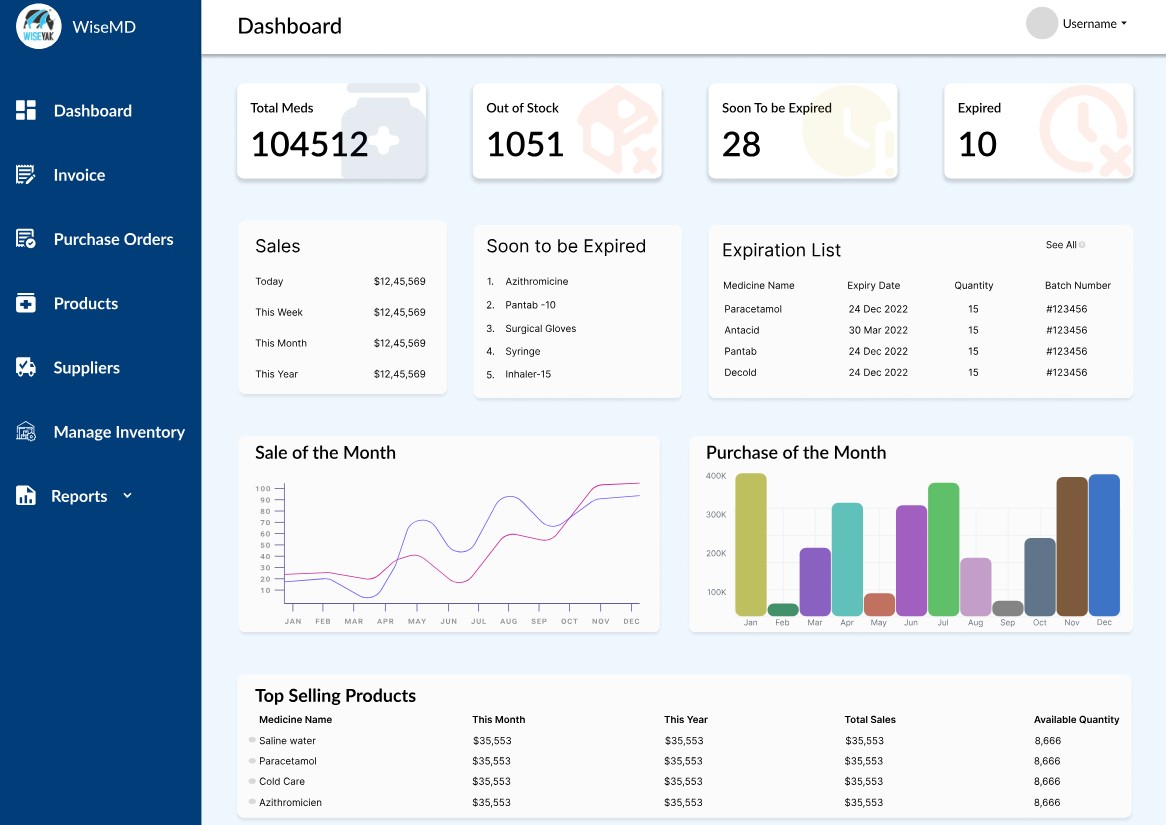Click the user avatar circle
This screenshot has height=825, width=1166.
click(1042, 24)
